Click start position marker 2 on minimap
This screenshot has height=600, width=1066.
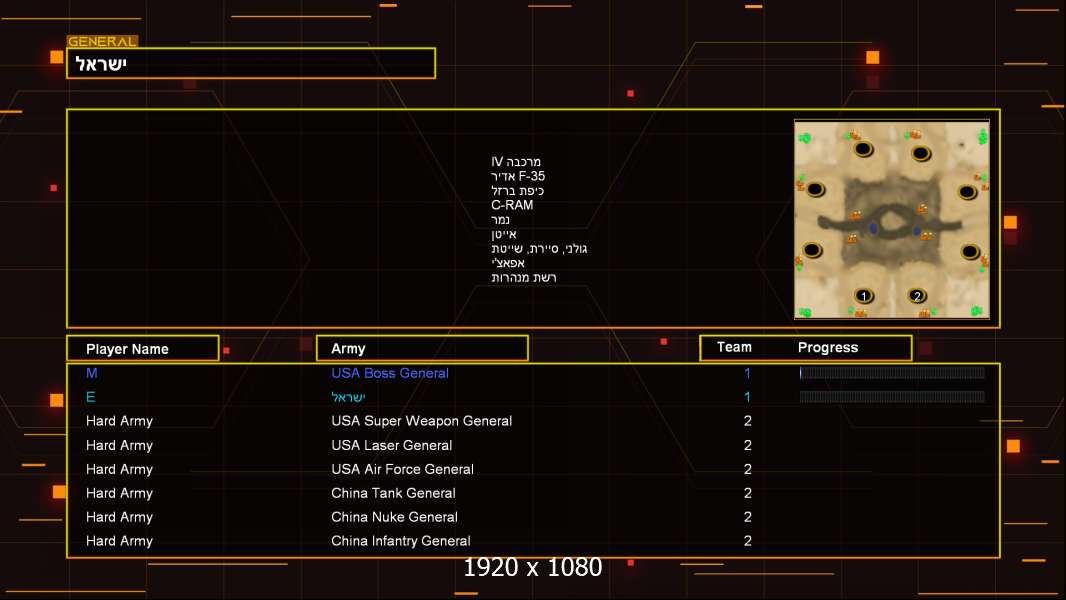pyautogui.click(x=917, y=296)
